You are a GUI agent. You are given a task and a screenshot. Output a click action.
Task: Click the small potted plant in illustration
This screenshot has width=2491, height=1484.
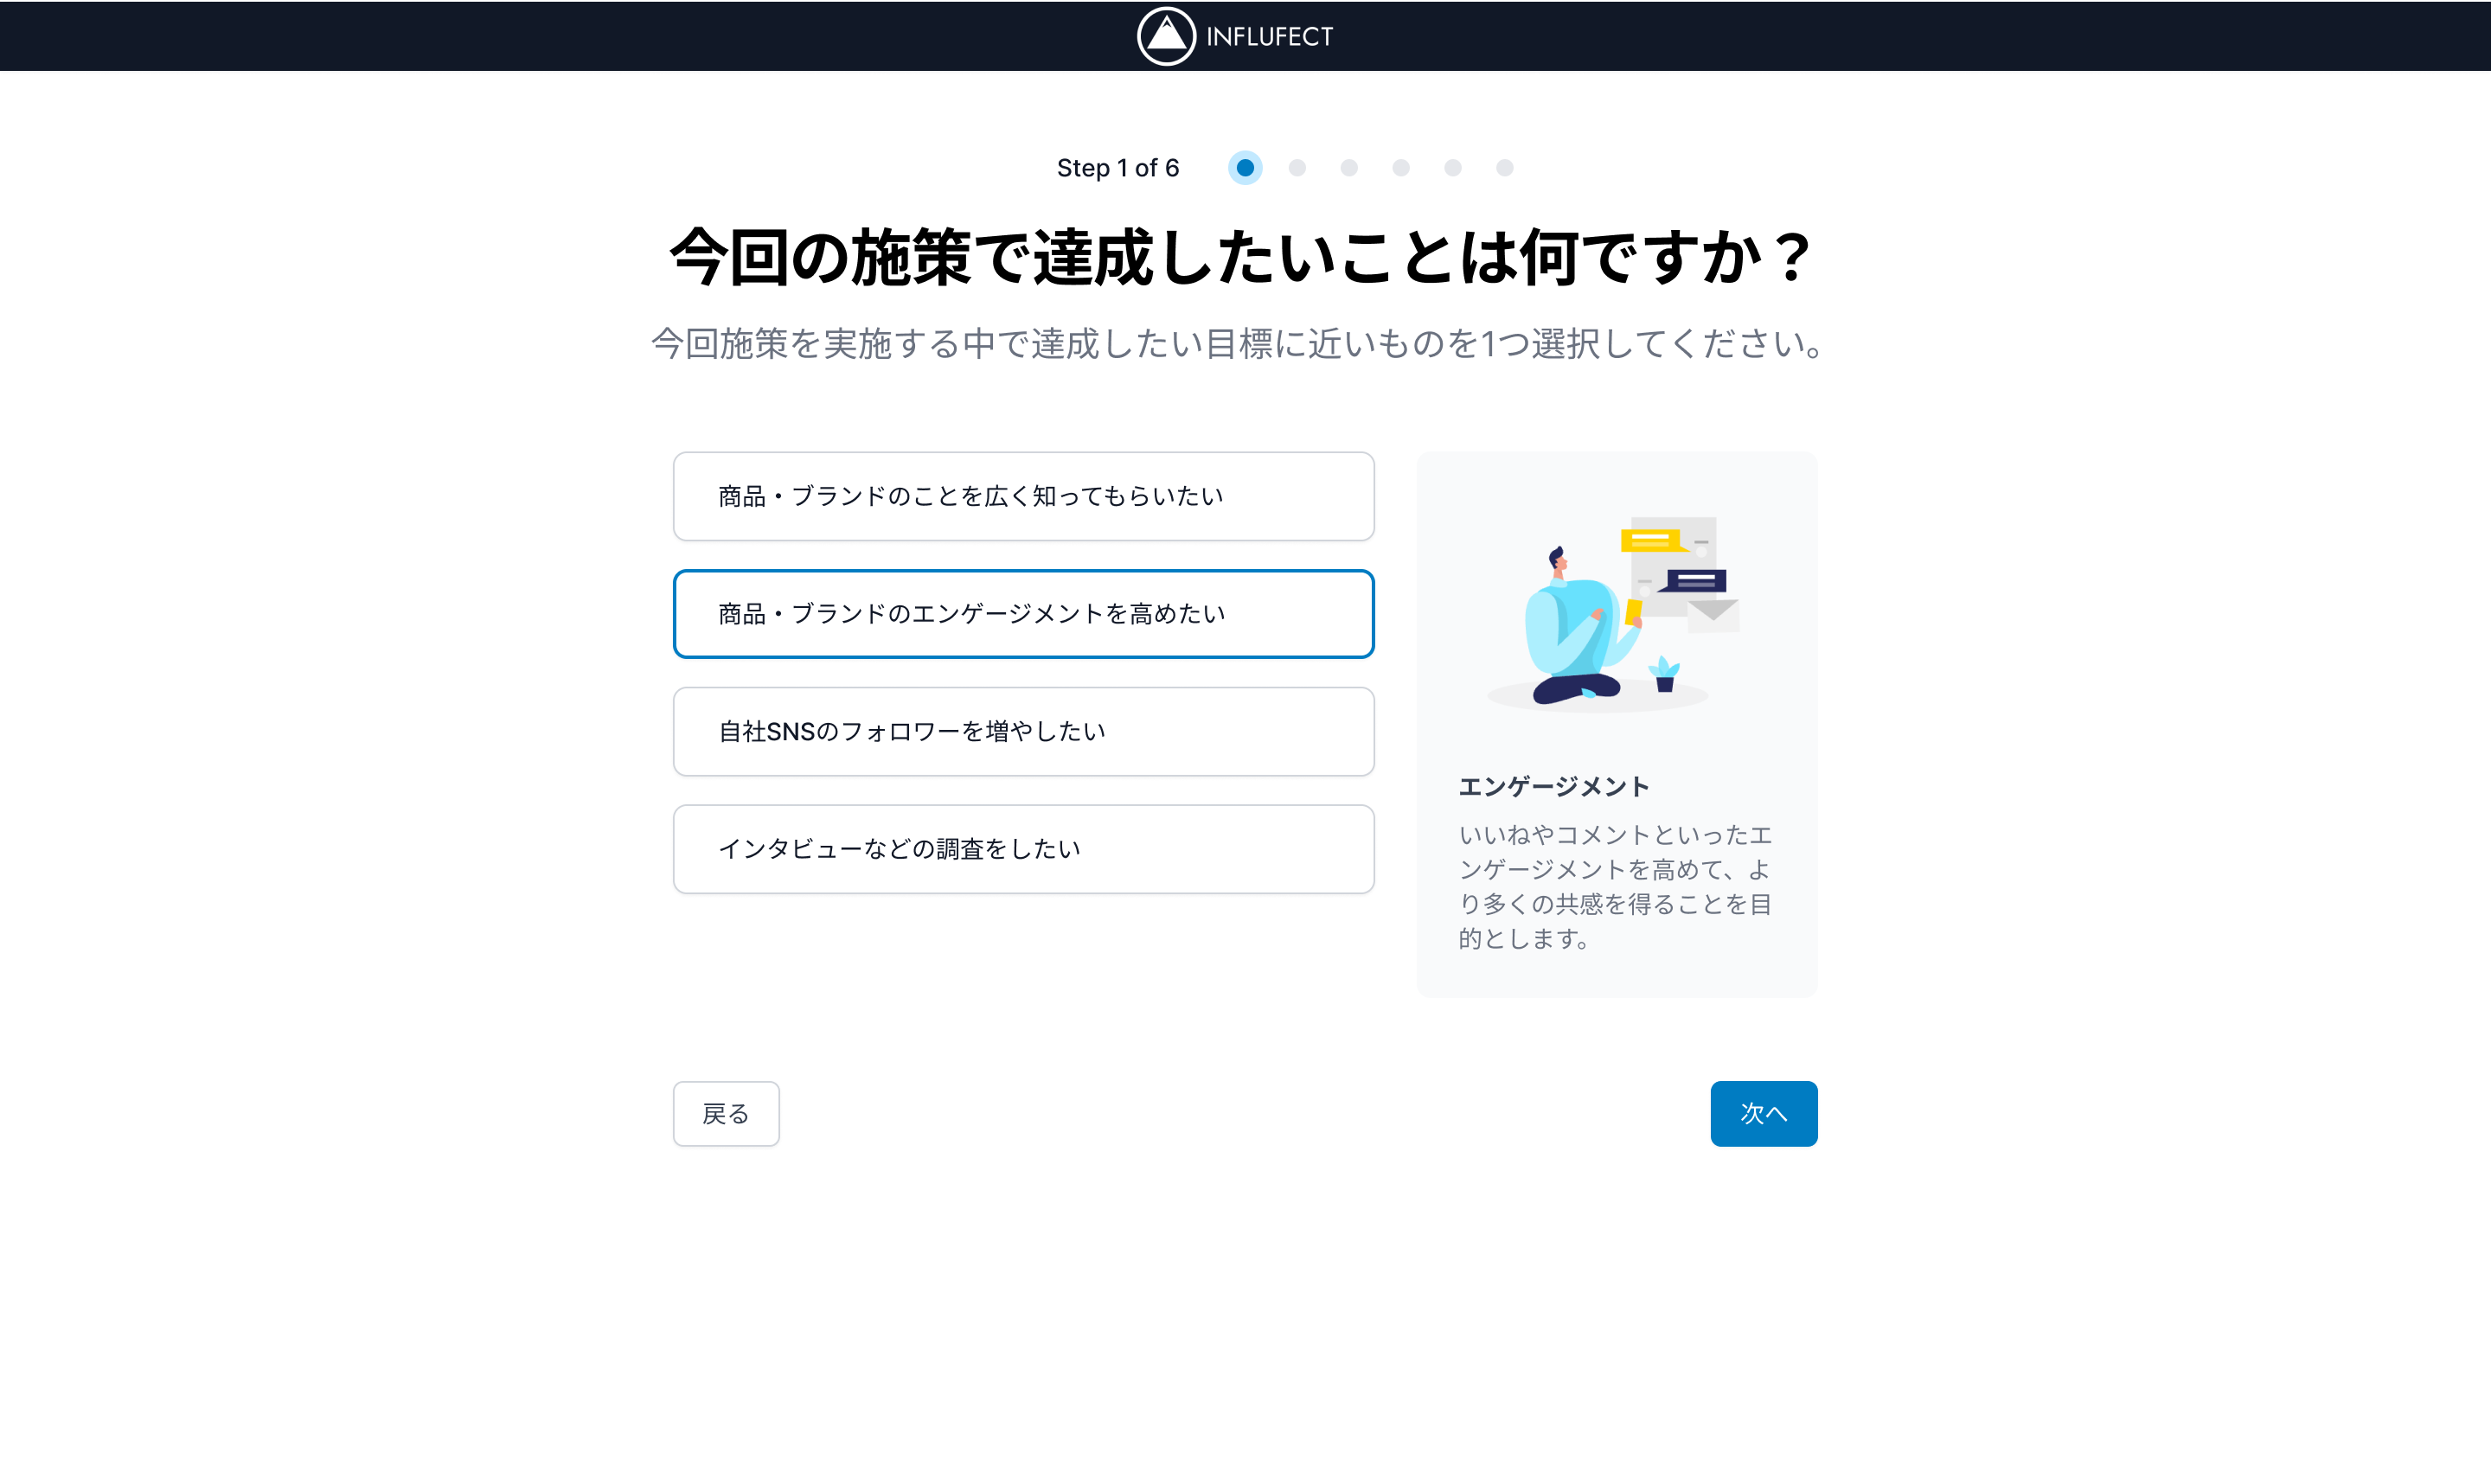pos(1664,674)
